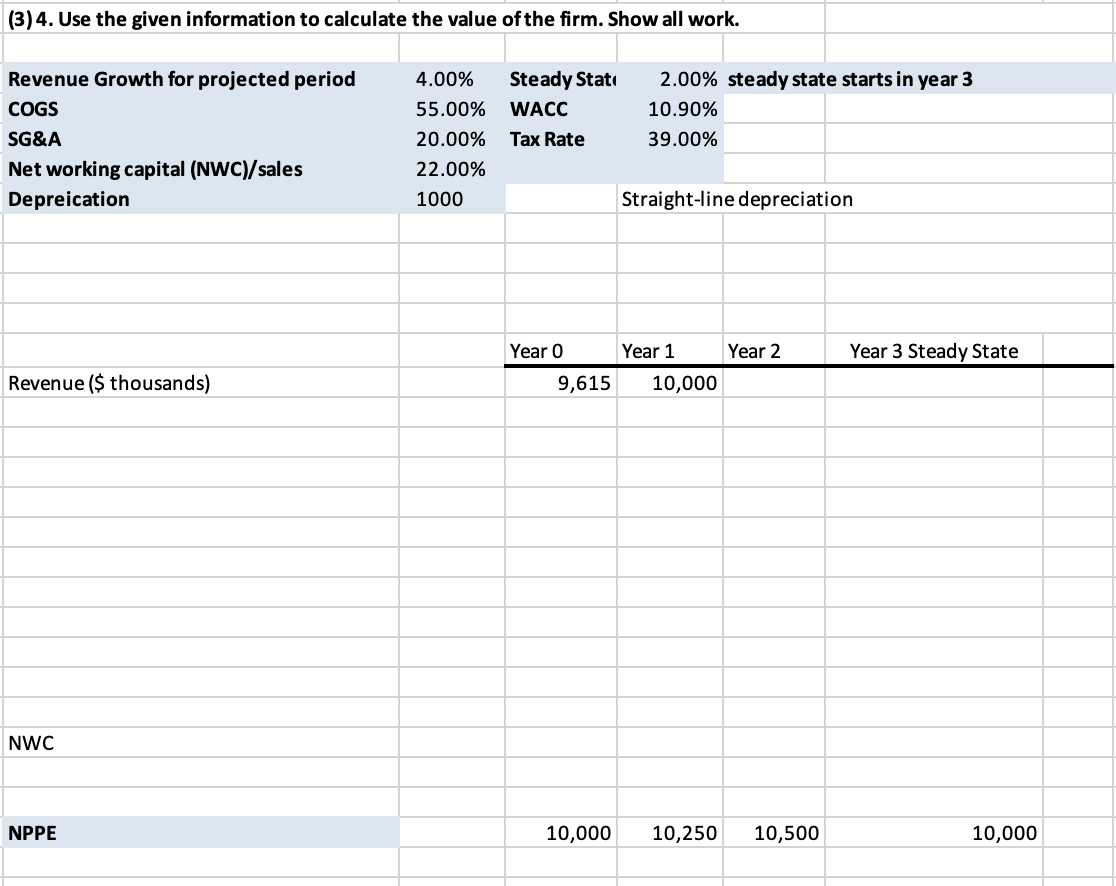
Task: Click the NWC row label cell
Action: 200,743
